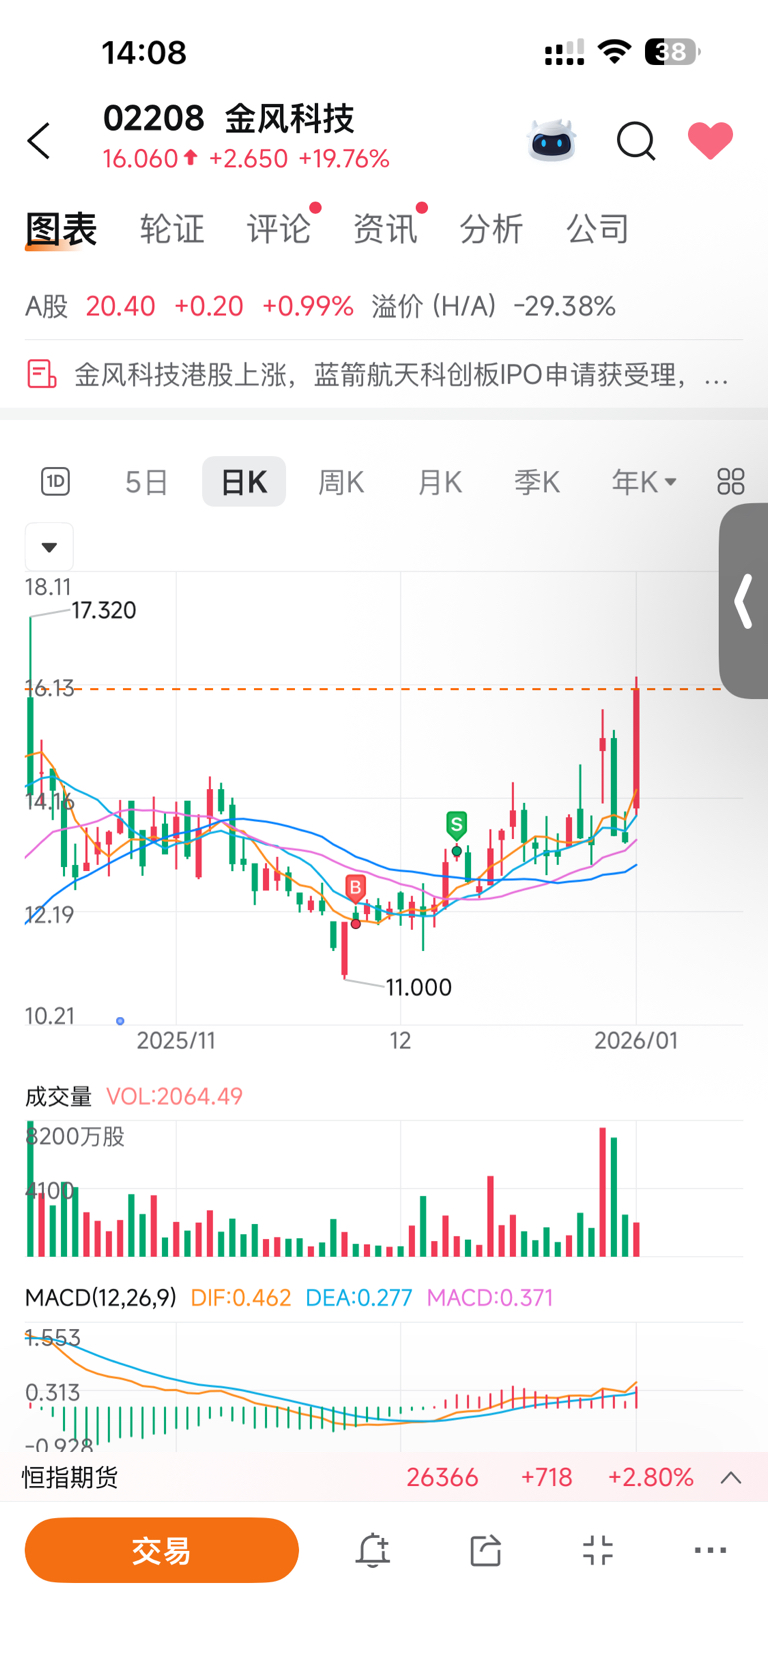Select the 月K chart period
This screenshot has width=768, height=1663.
click(439, 482)
